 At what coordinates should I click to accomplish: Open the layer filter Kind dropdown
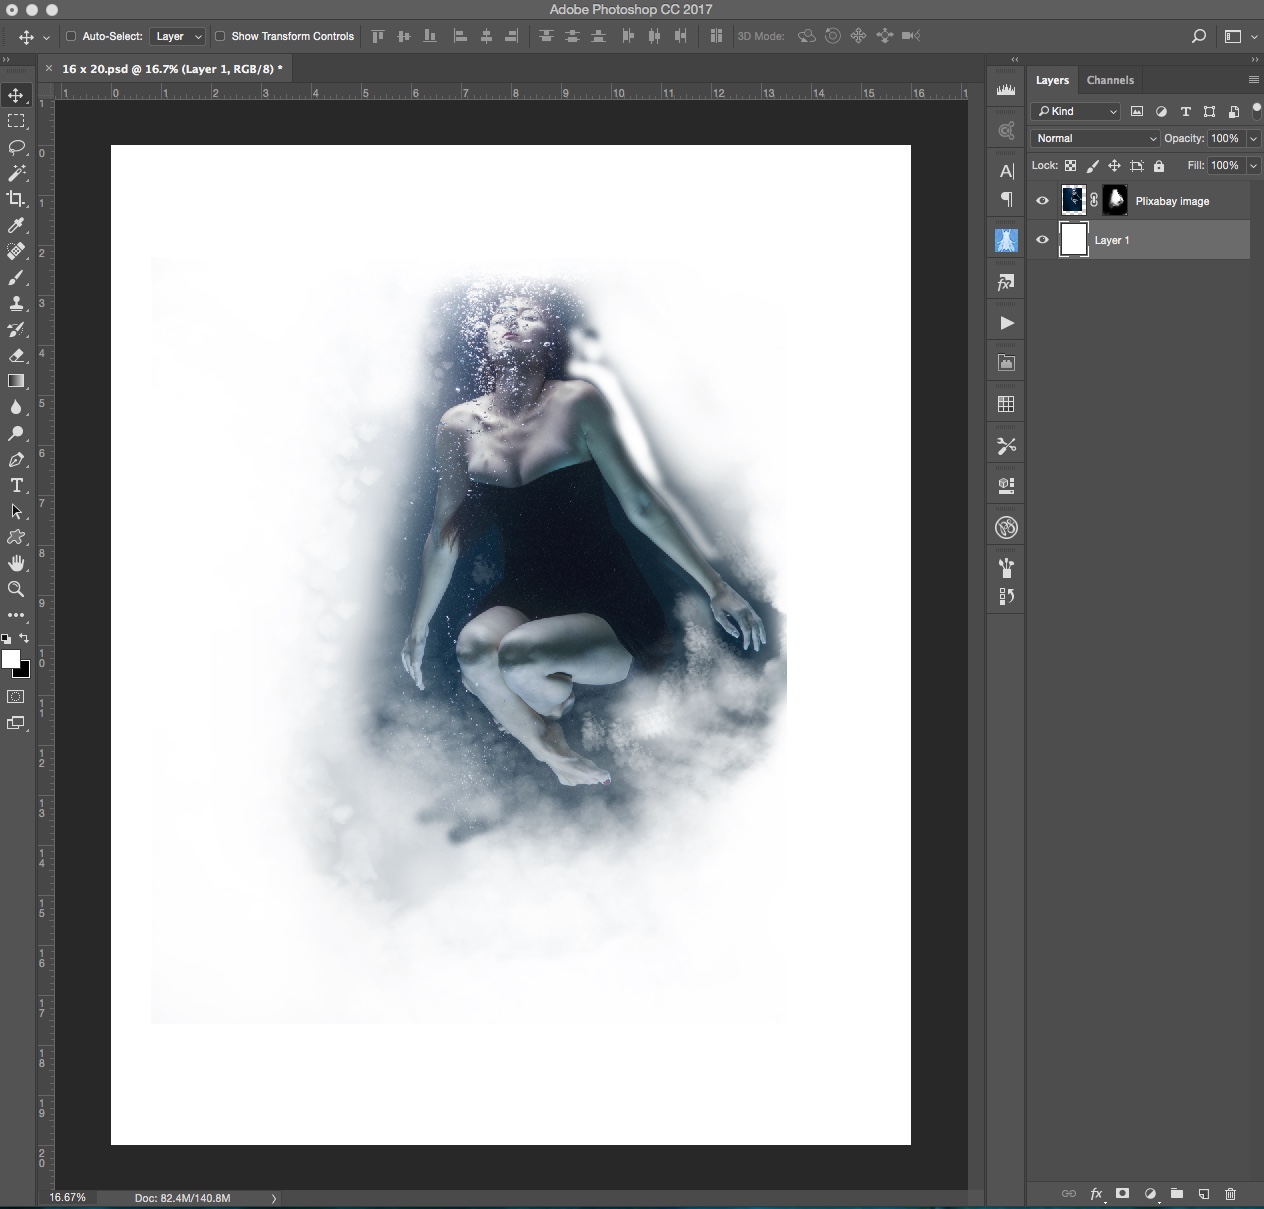pos(1076,111)
